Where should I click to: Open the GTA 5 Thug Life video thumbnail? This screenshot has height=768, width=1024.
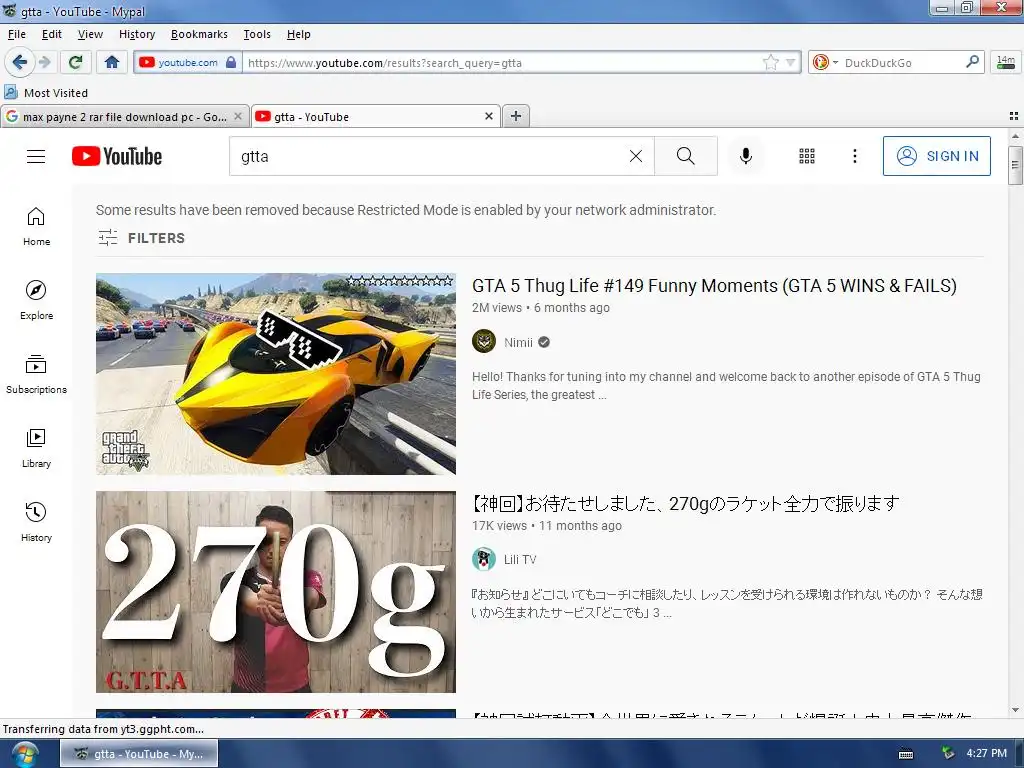pyautogui.click(x=276, y=374)
